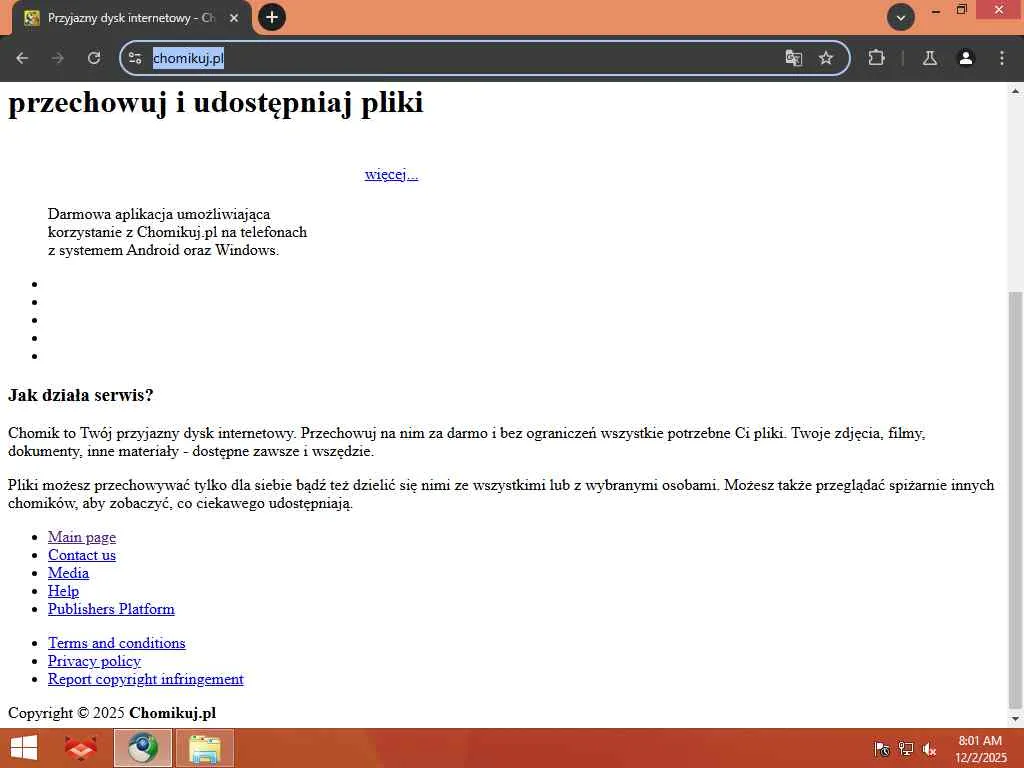The width and height of the screenshot is (1024, 768).
Task: Open the Contact us link
Action: (x=82, y=555)
